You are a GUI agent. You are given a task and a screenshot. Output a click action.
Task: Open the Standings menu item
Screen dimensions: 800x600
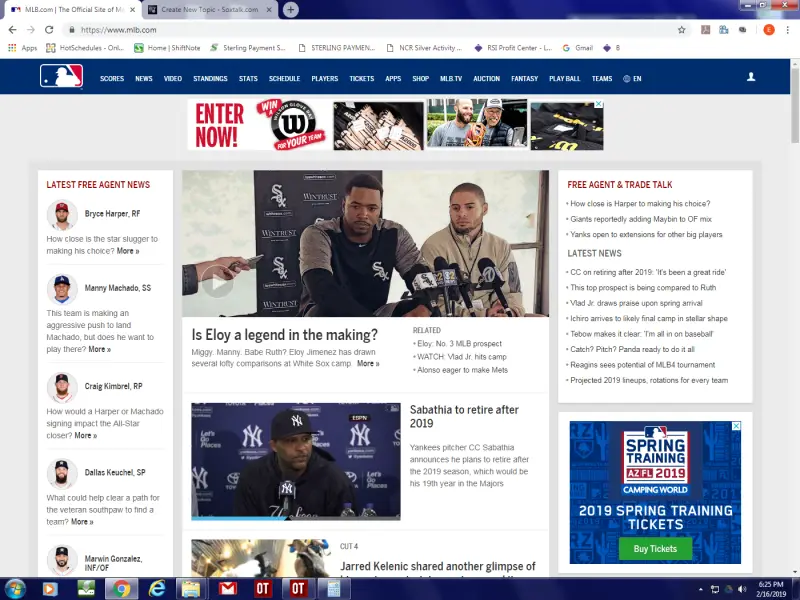tap(210, 78)
